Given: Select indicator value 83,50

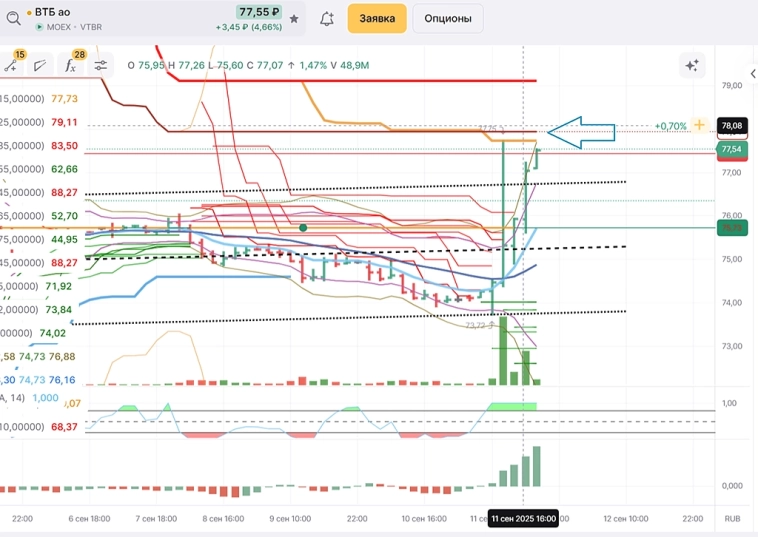Looking at the screenshot, I should point(64,145).
